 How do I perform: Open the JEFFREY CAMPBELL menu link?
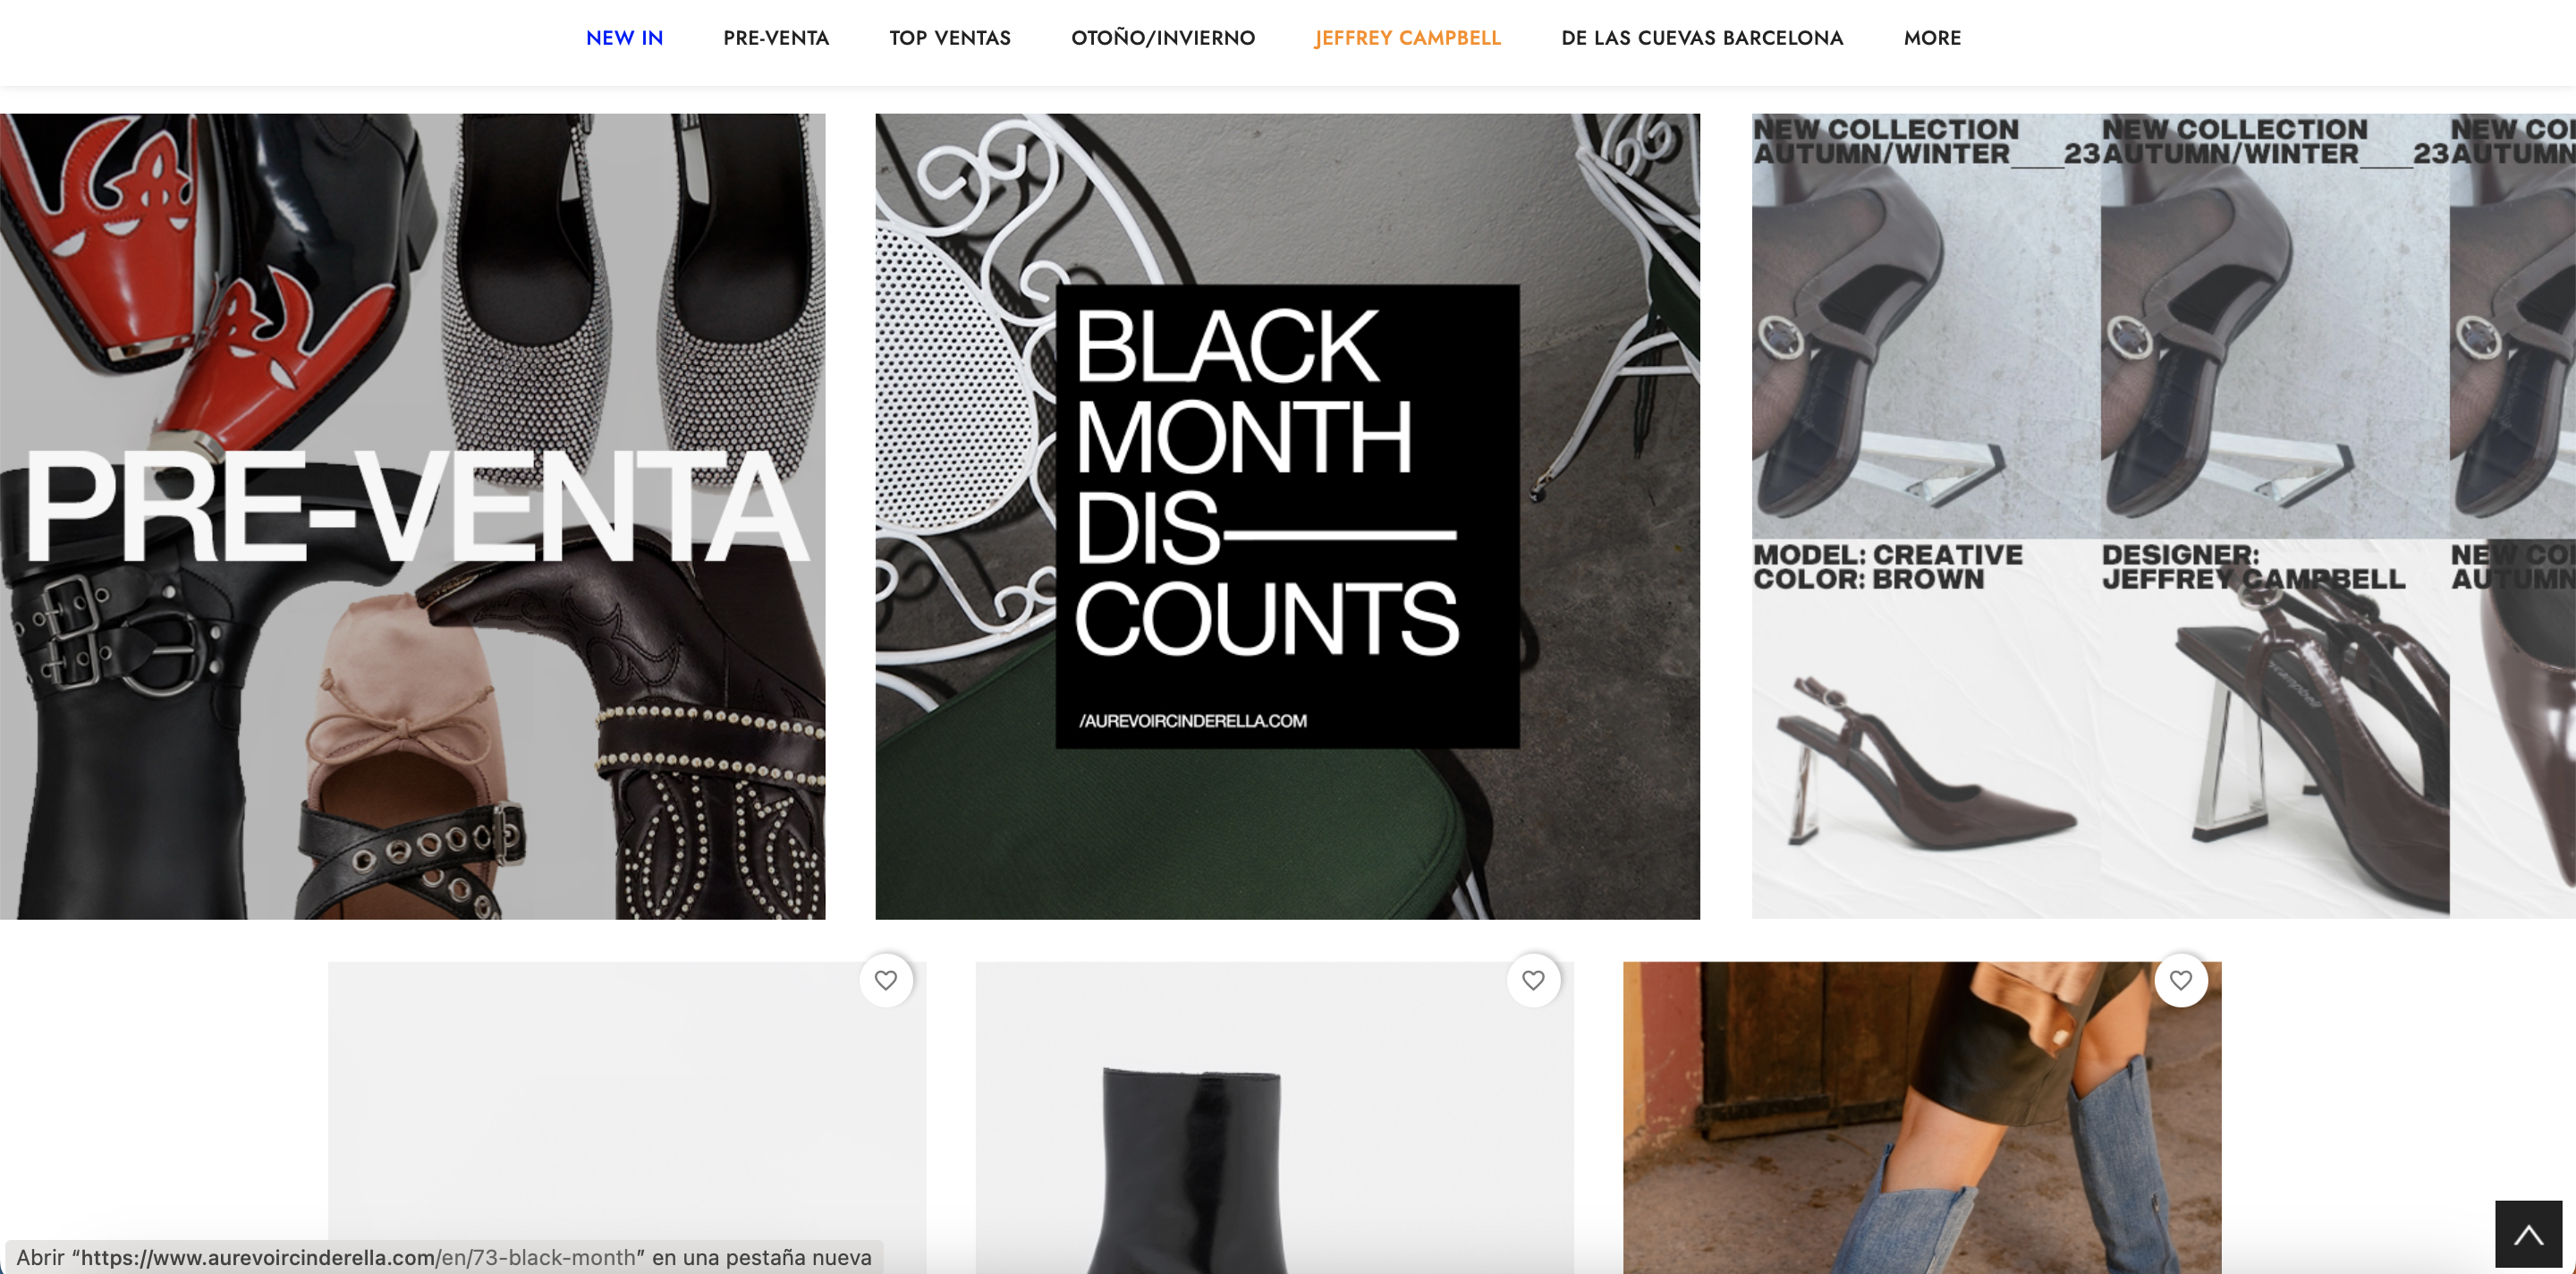[1408, 38]
